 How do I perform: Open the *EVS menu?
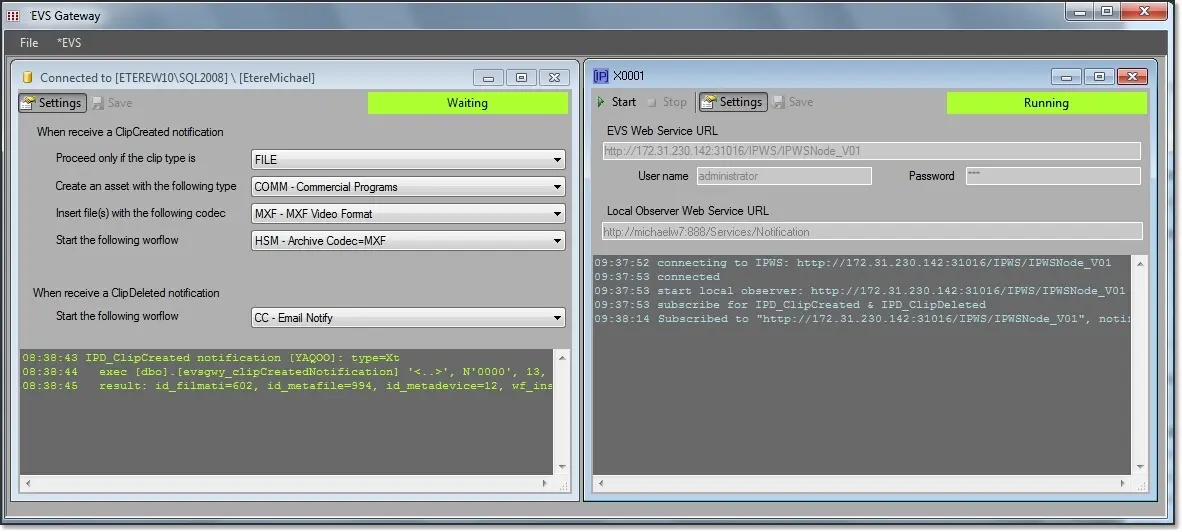click(x=69, y=43)
